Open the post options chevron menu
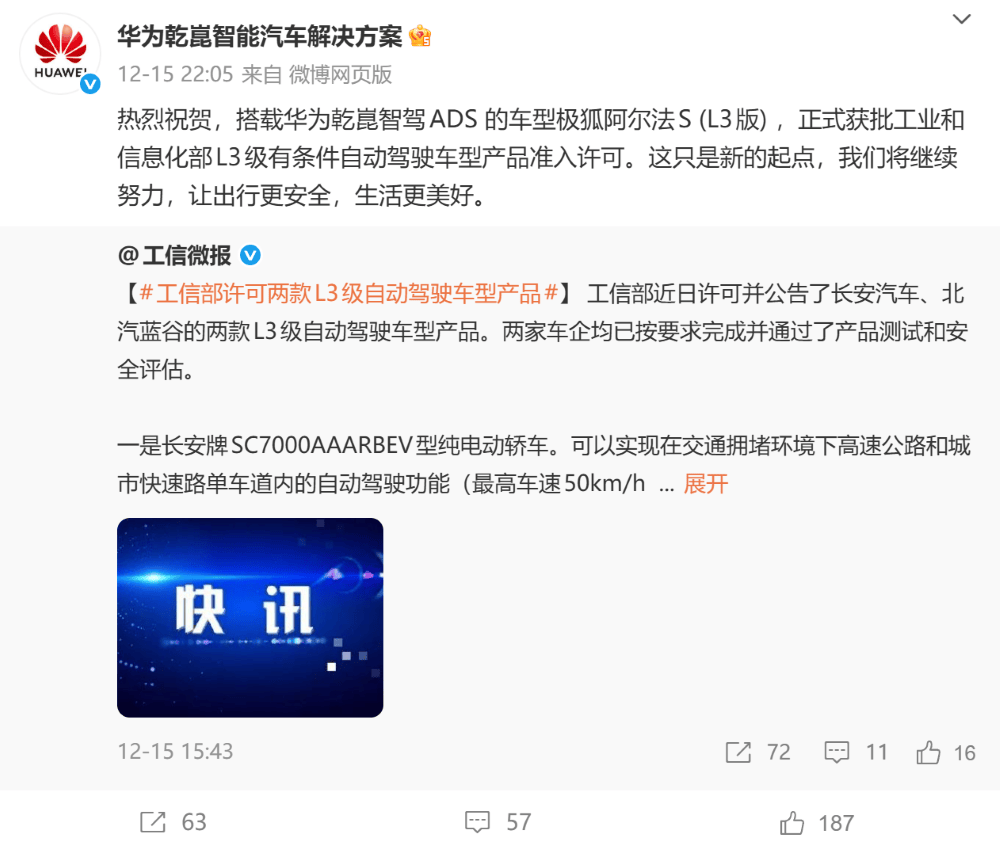Image resolution: width=1000 pixels, height=846 pixels. click(962, 19)
